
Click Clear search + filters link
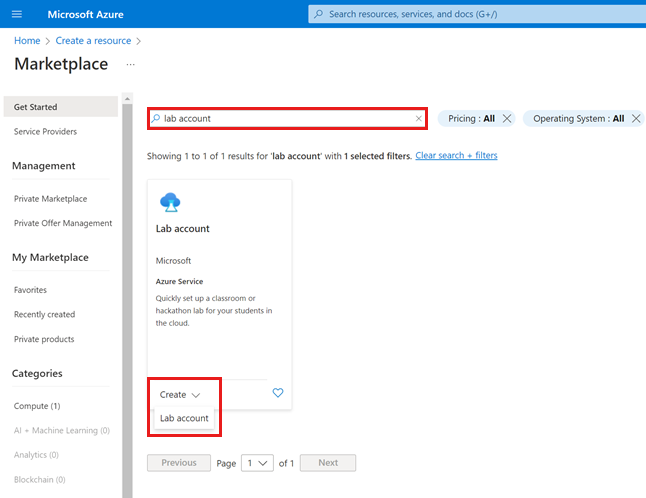(456, 155)
